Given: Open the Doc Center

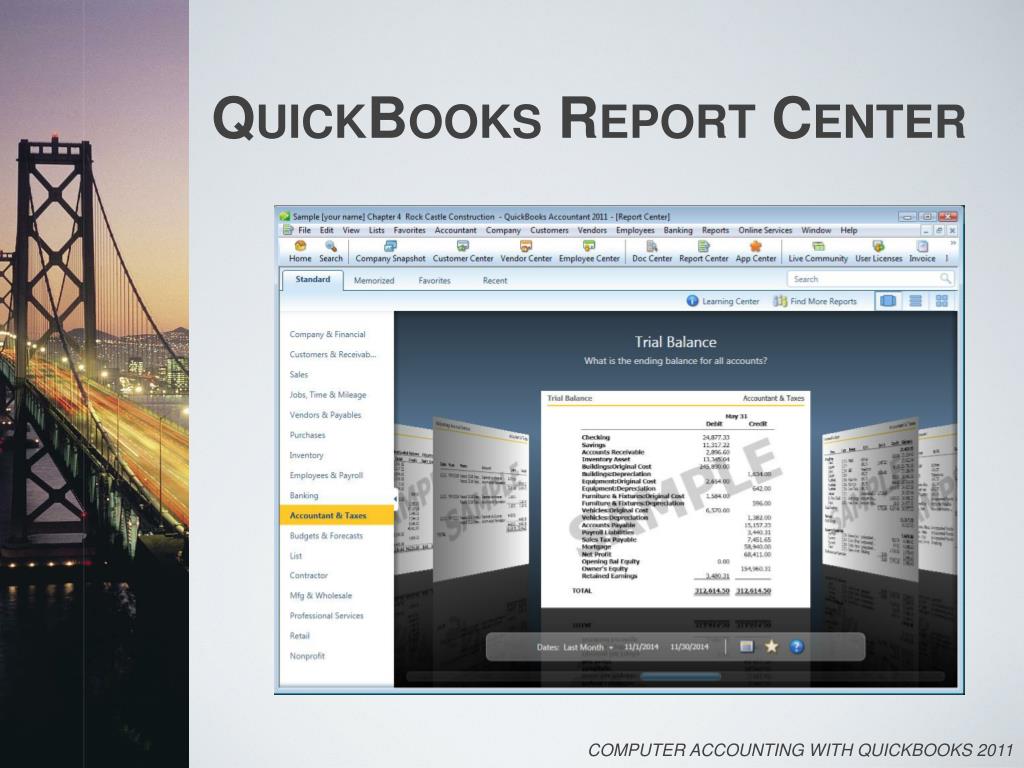Looking at the screenshot, I should (652, 251).
